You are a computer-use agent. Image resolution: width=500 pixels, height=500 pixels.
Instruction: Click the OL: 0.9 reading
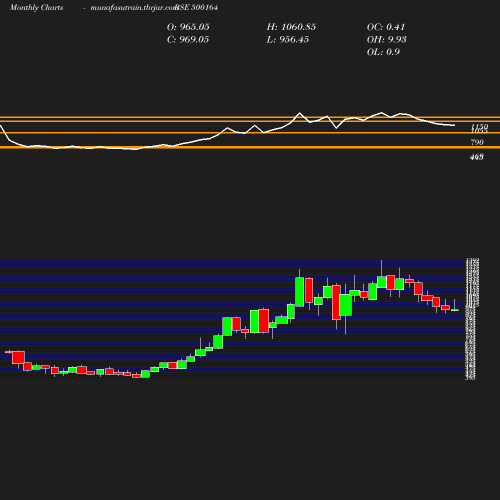coord(383,52)
